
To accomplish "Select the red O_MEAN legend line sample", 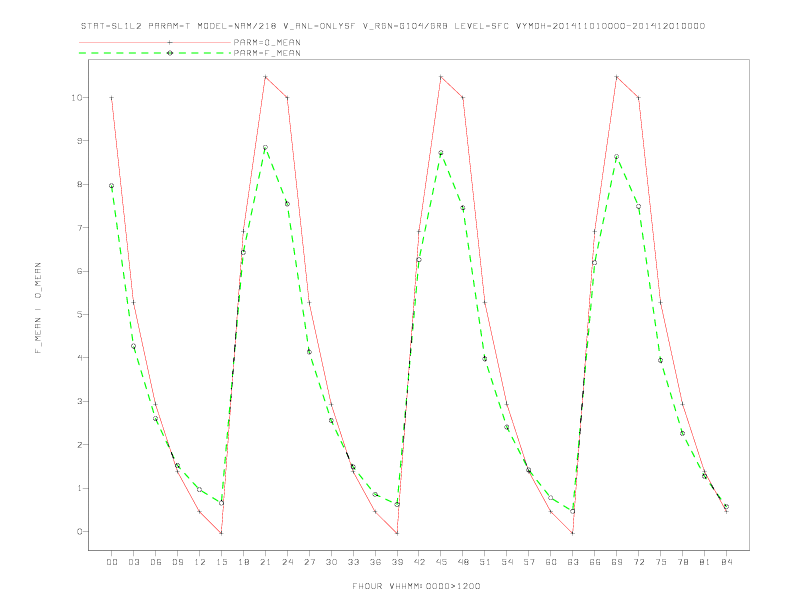I will click(155, 42).
